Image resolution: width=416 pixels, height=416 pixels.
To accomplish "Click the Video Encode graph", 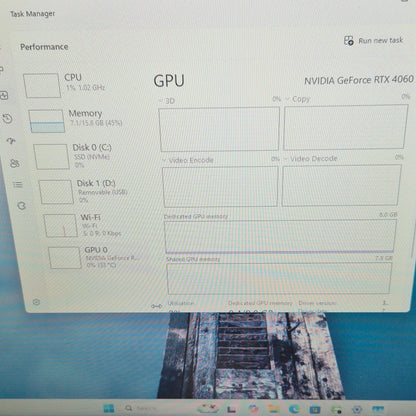I will tap(220, 186).
